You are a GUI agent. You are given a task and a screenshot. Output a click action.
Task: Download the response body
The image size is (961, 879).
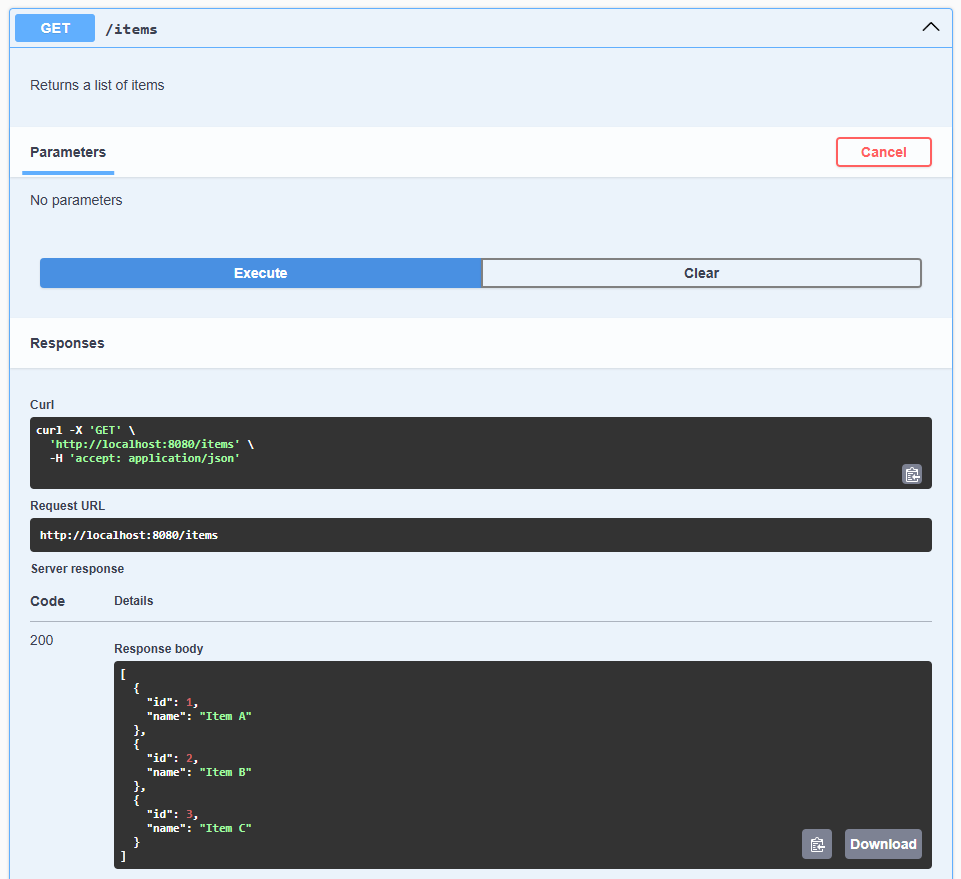(x=882, y=844)
